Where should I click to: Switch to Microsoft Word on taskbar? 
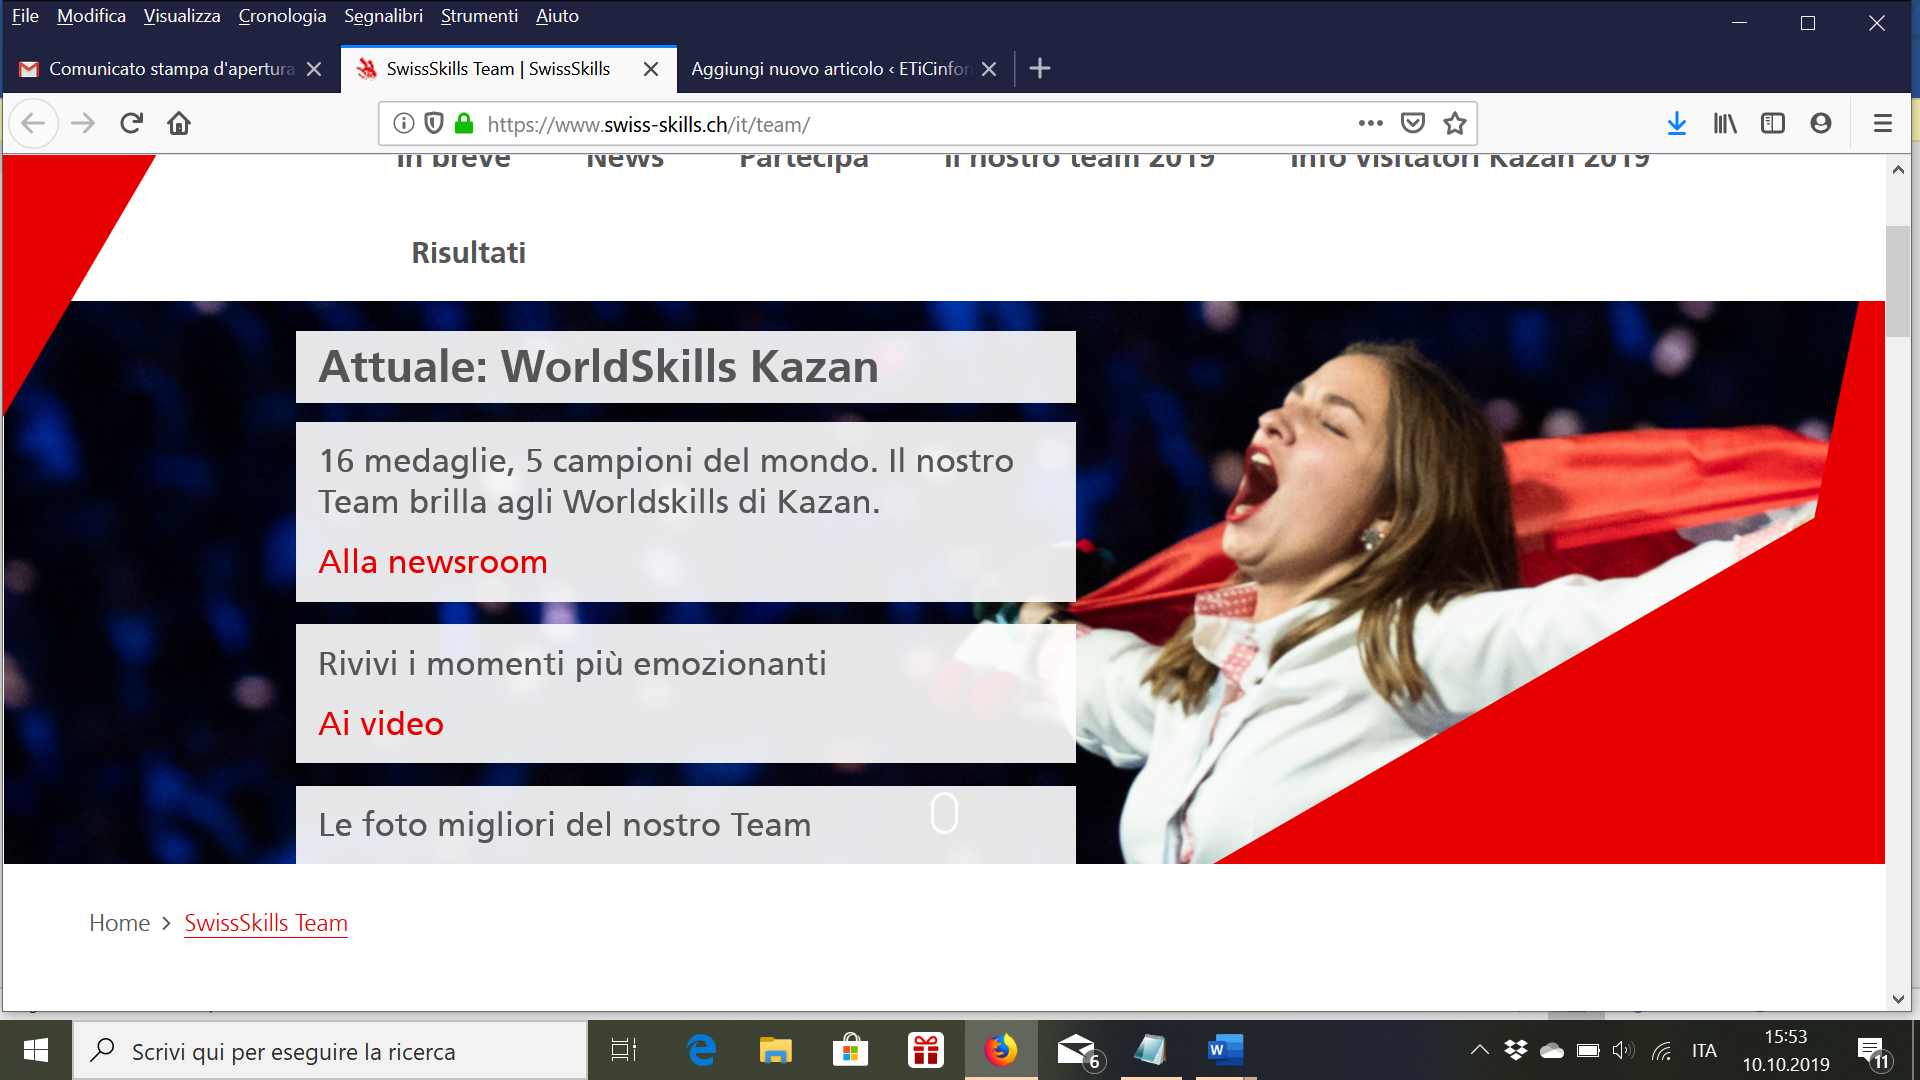click(x=1224, y=1050)
